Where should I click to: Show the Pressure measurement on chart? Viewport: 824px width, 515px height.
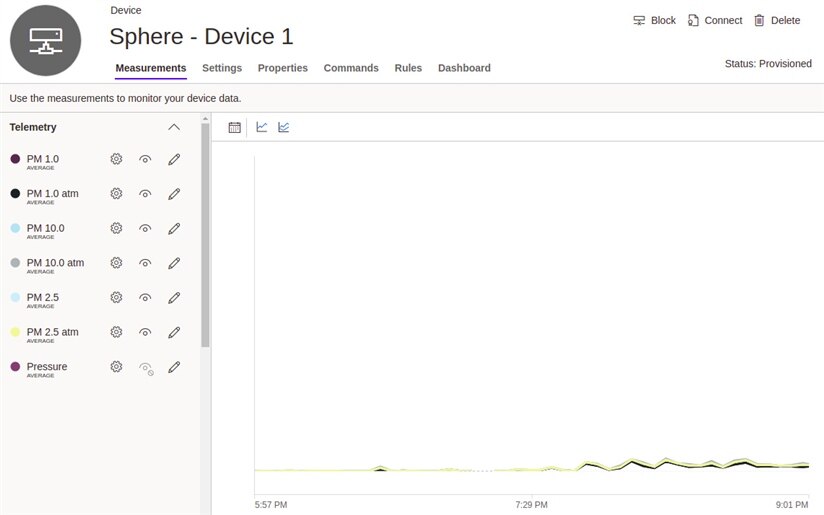(146, 368)
